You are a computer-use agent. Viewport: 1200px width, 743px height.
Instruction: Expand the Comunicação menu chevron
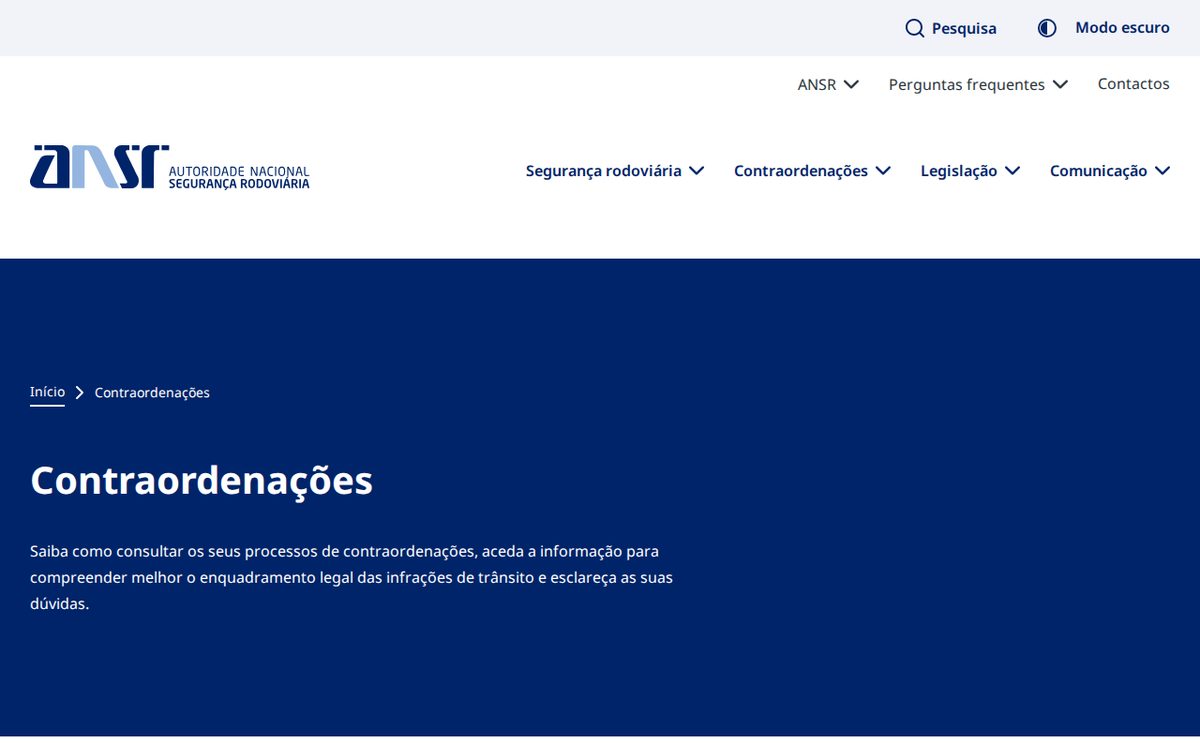pyautogui.click(x=1162, y=170)
